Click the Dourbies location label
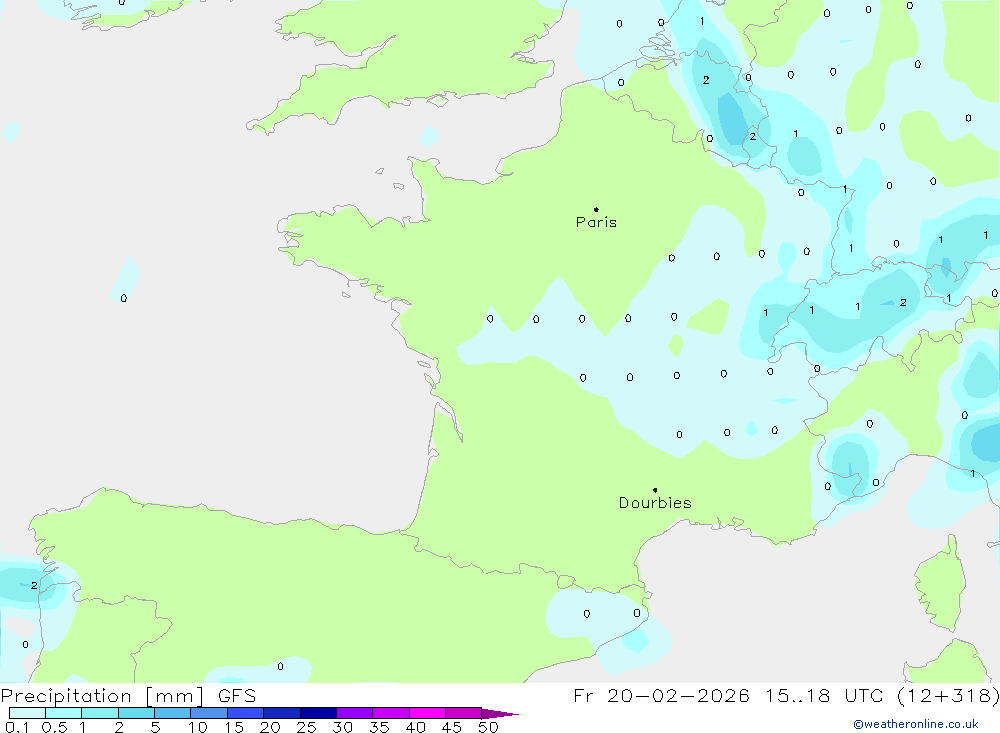 (x=655, y=503)
